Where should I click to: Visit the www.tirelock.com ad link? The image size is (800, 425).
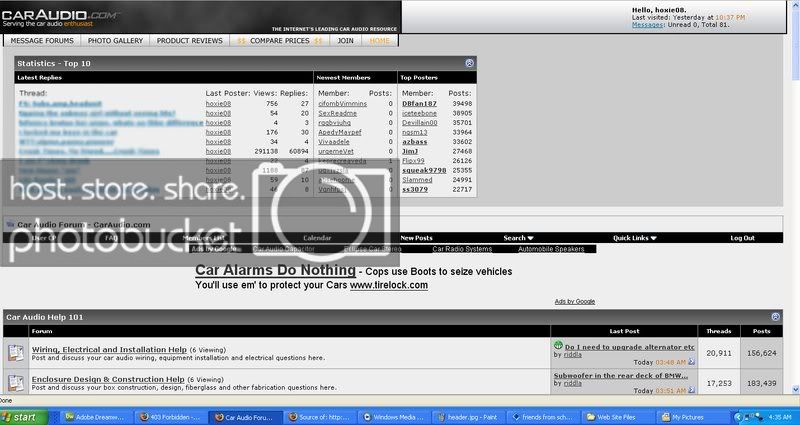coord(389,285)
